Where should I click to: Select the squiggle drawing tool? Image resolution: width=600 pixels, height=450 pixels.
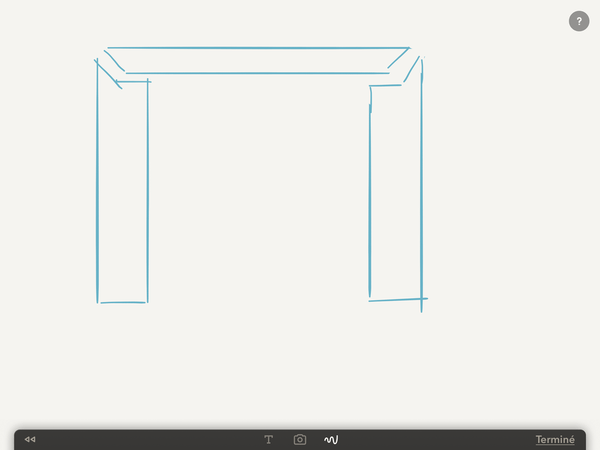pos(331,439)
